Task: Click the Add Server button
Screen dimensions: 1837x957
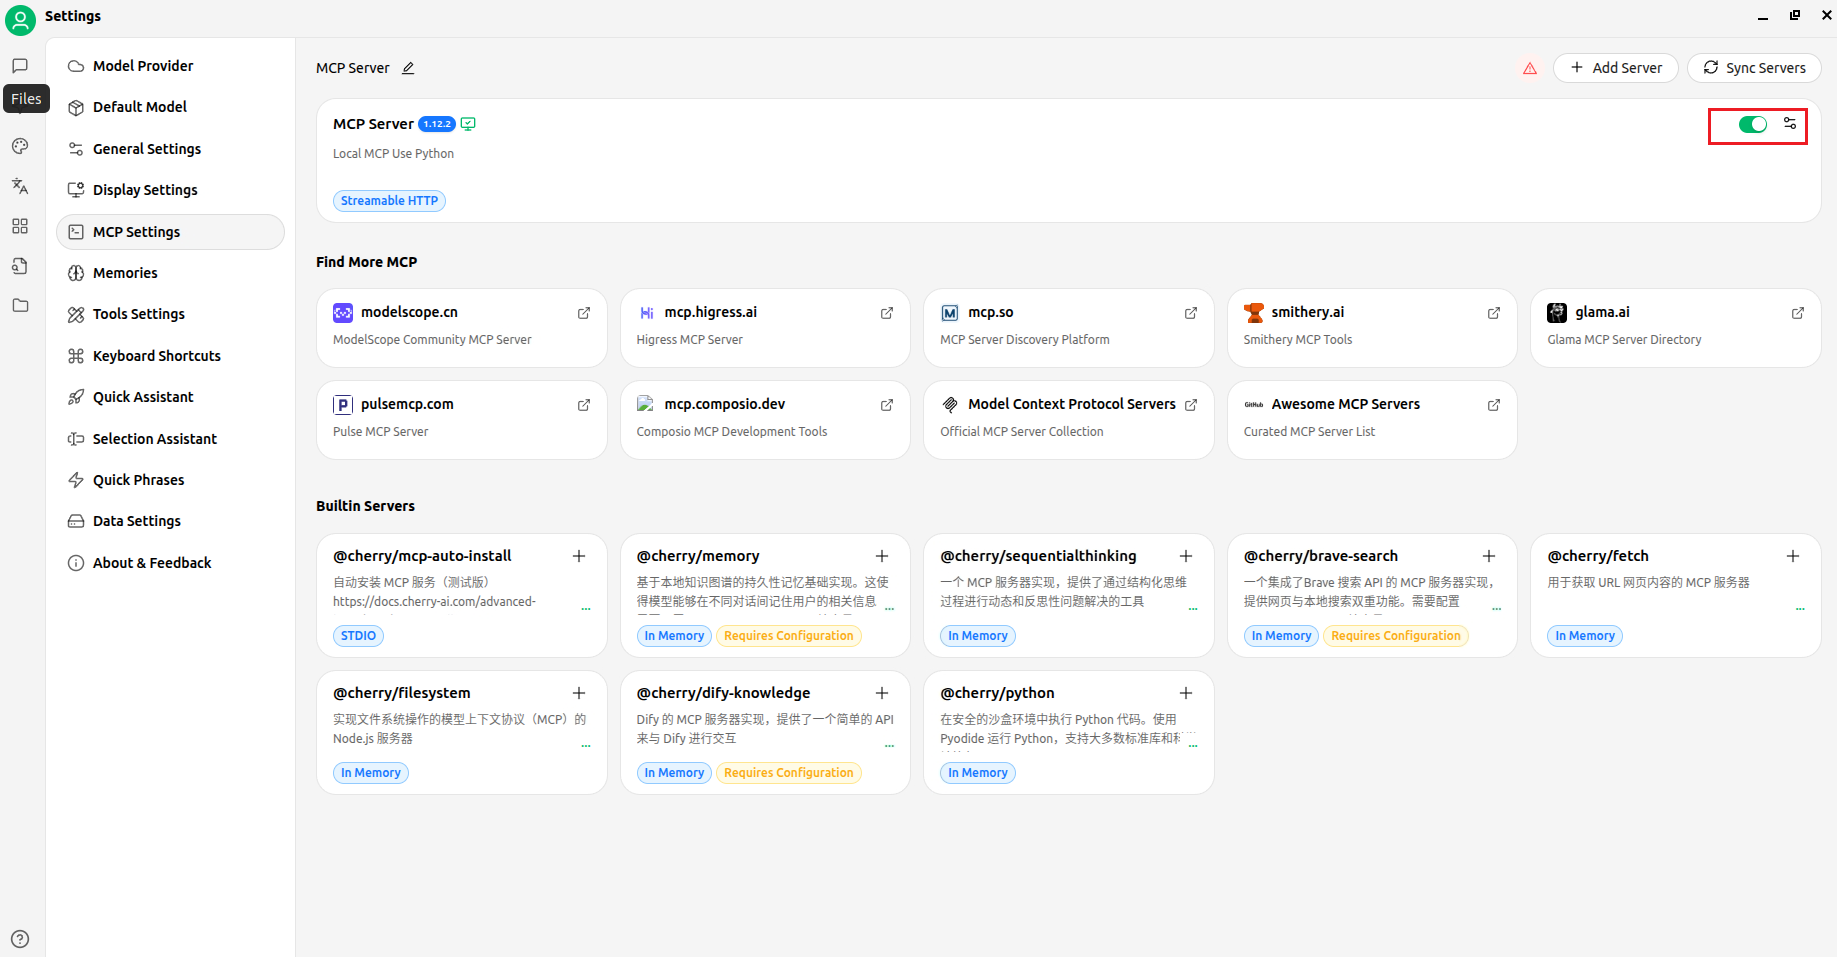Action: [x=1616, y=68]
